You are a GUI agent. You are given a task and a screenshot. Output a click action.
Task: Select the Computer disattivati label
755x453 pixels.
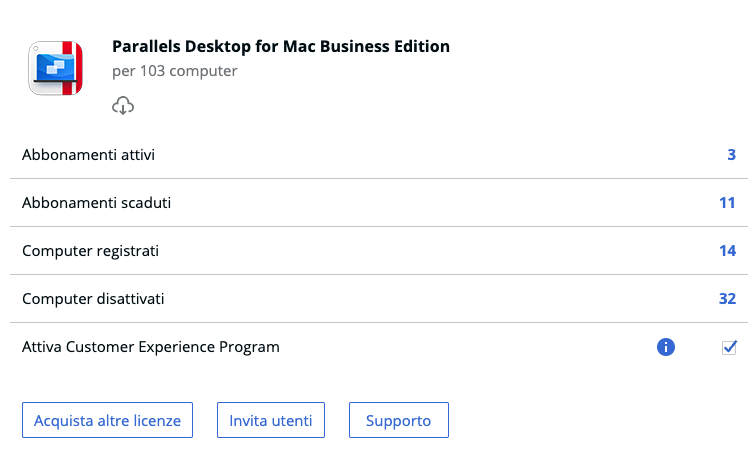93,298
